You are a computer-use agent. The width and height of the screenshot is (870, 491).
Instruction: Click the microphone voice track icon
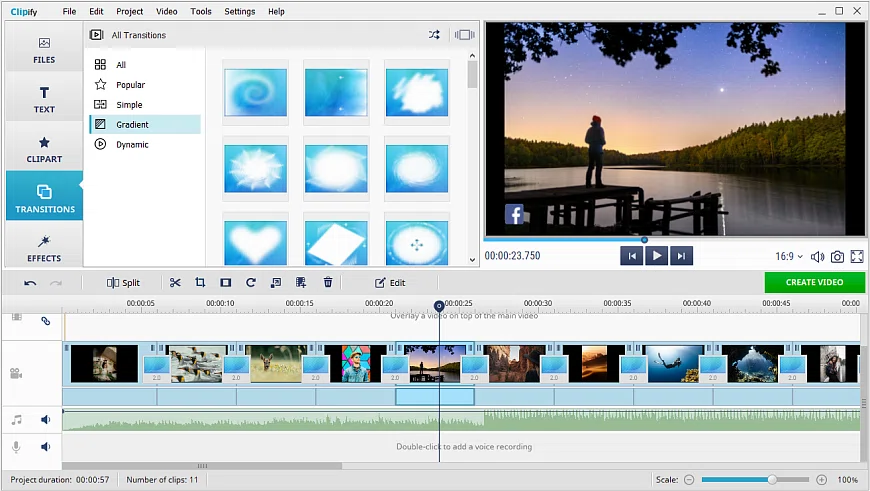coord(16,447)
